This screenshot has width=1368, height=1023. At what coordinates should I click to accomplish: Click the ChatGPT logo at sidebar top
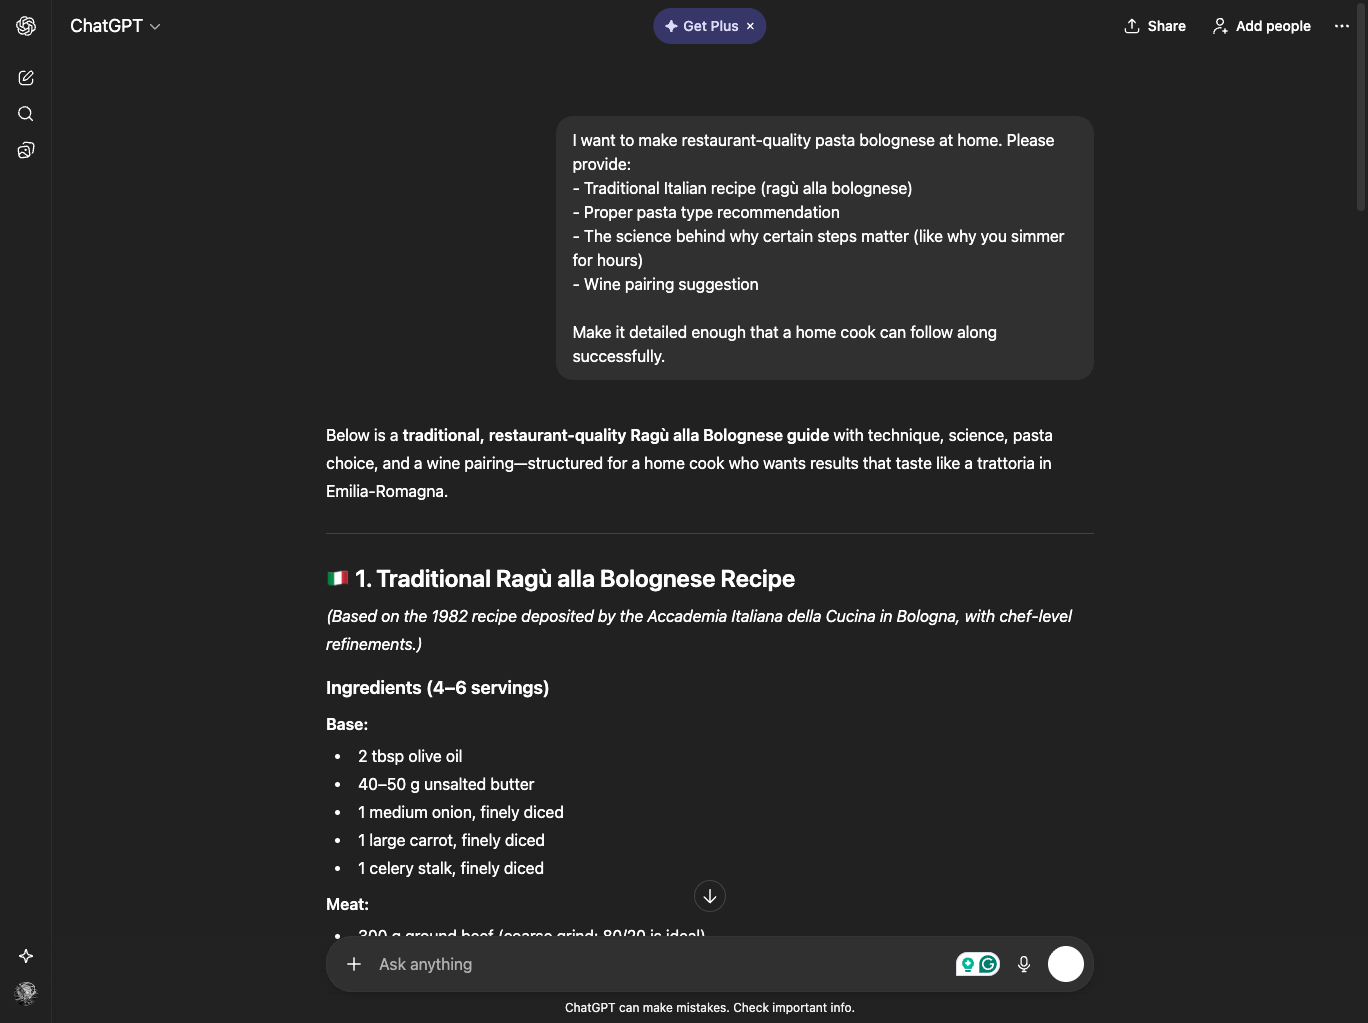pyautogui.click(x=26, y=26)
